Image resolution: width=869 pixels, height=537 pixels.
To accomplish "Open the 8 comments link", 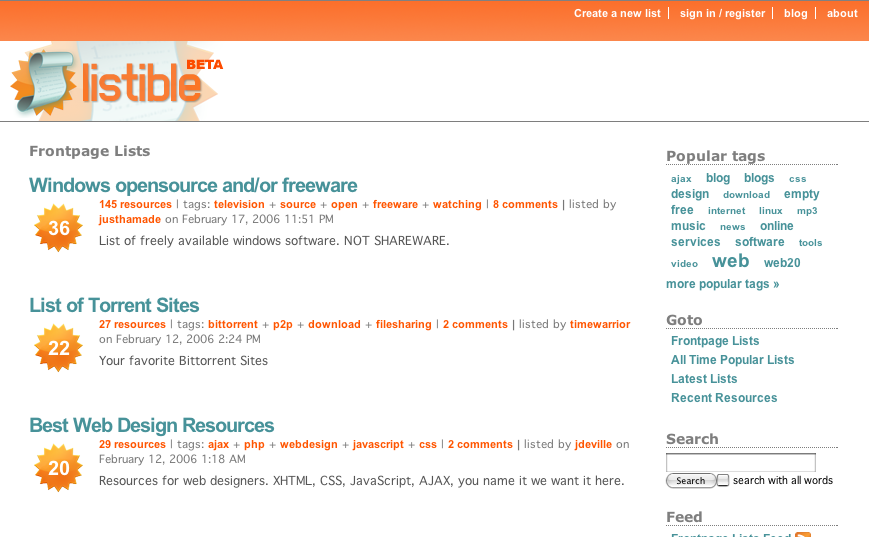I will tap(525, 204).
